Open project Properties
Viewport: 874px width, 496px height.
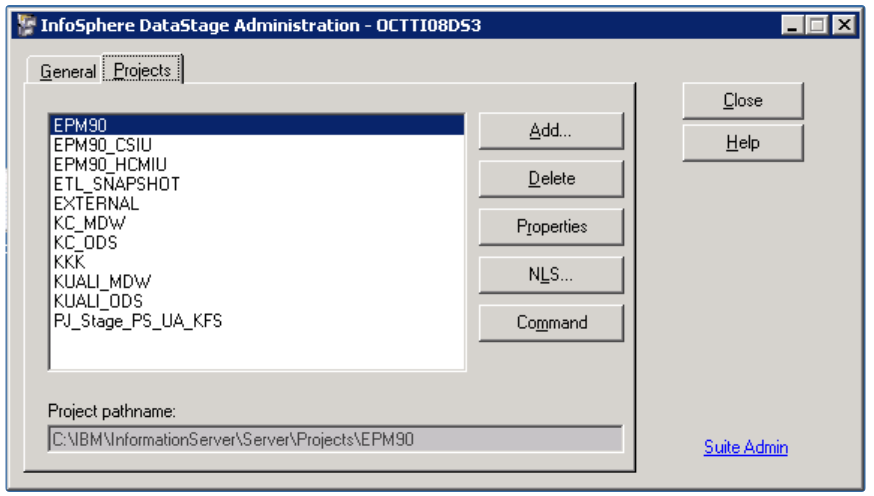[x=551, y=227]
